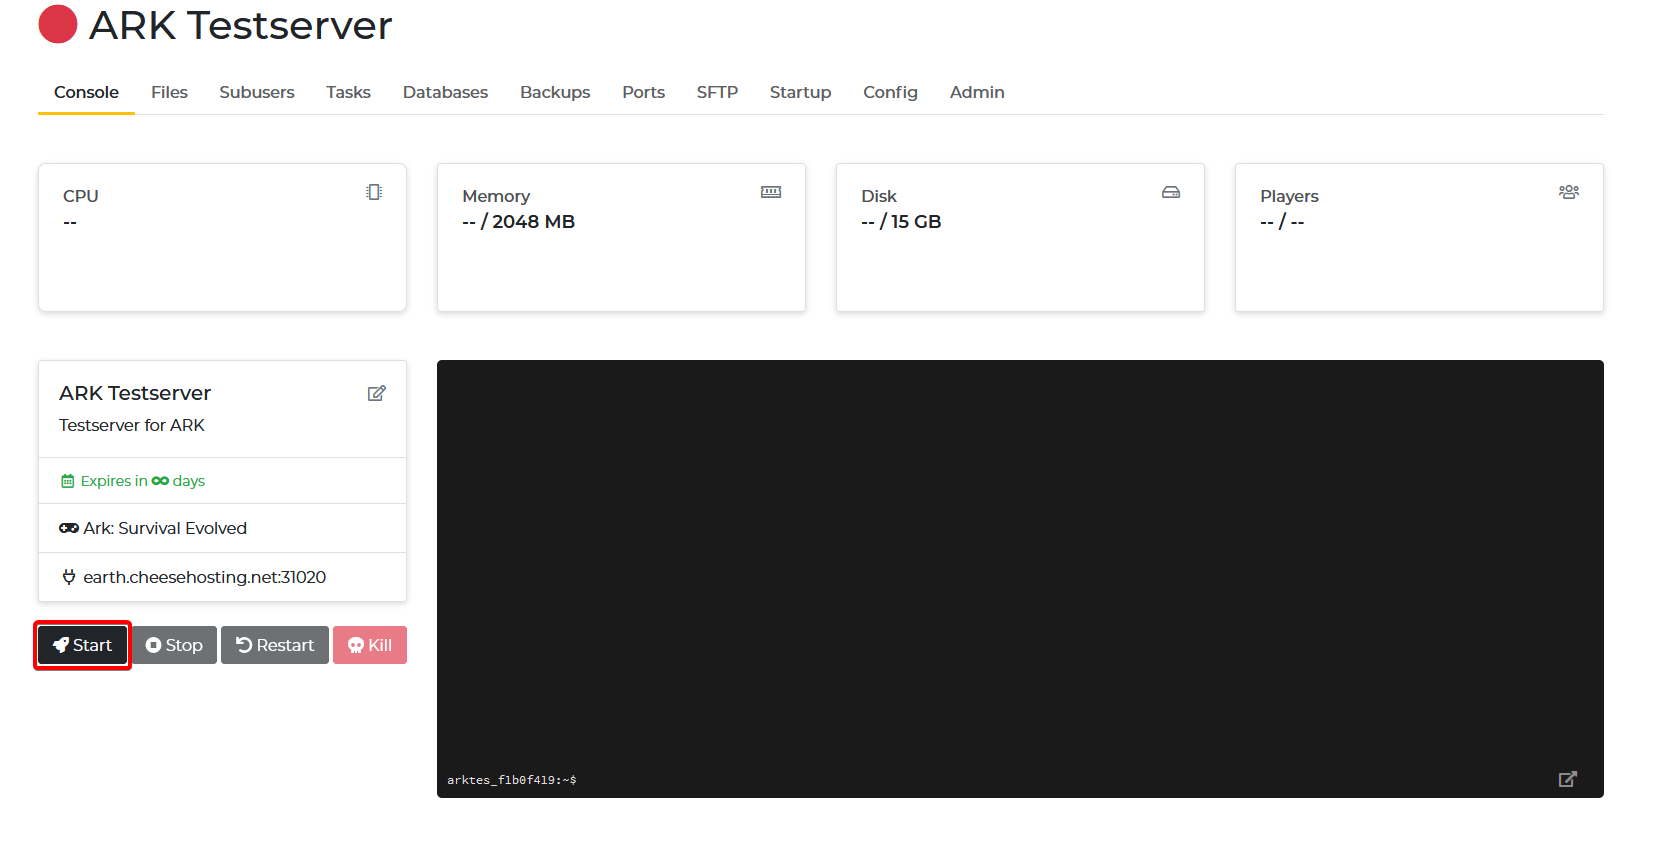Screen dimensions: 1653x852
Task: Click the red server status indicator
Action: pyautogui.click(x=58, y=25)
